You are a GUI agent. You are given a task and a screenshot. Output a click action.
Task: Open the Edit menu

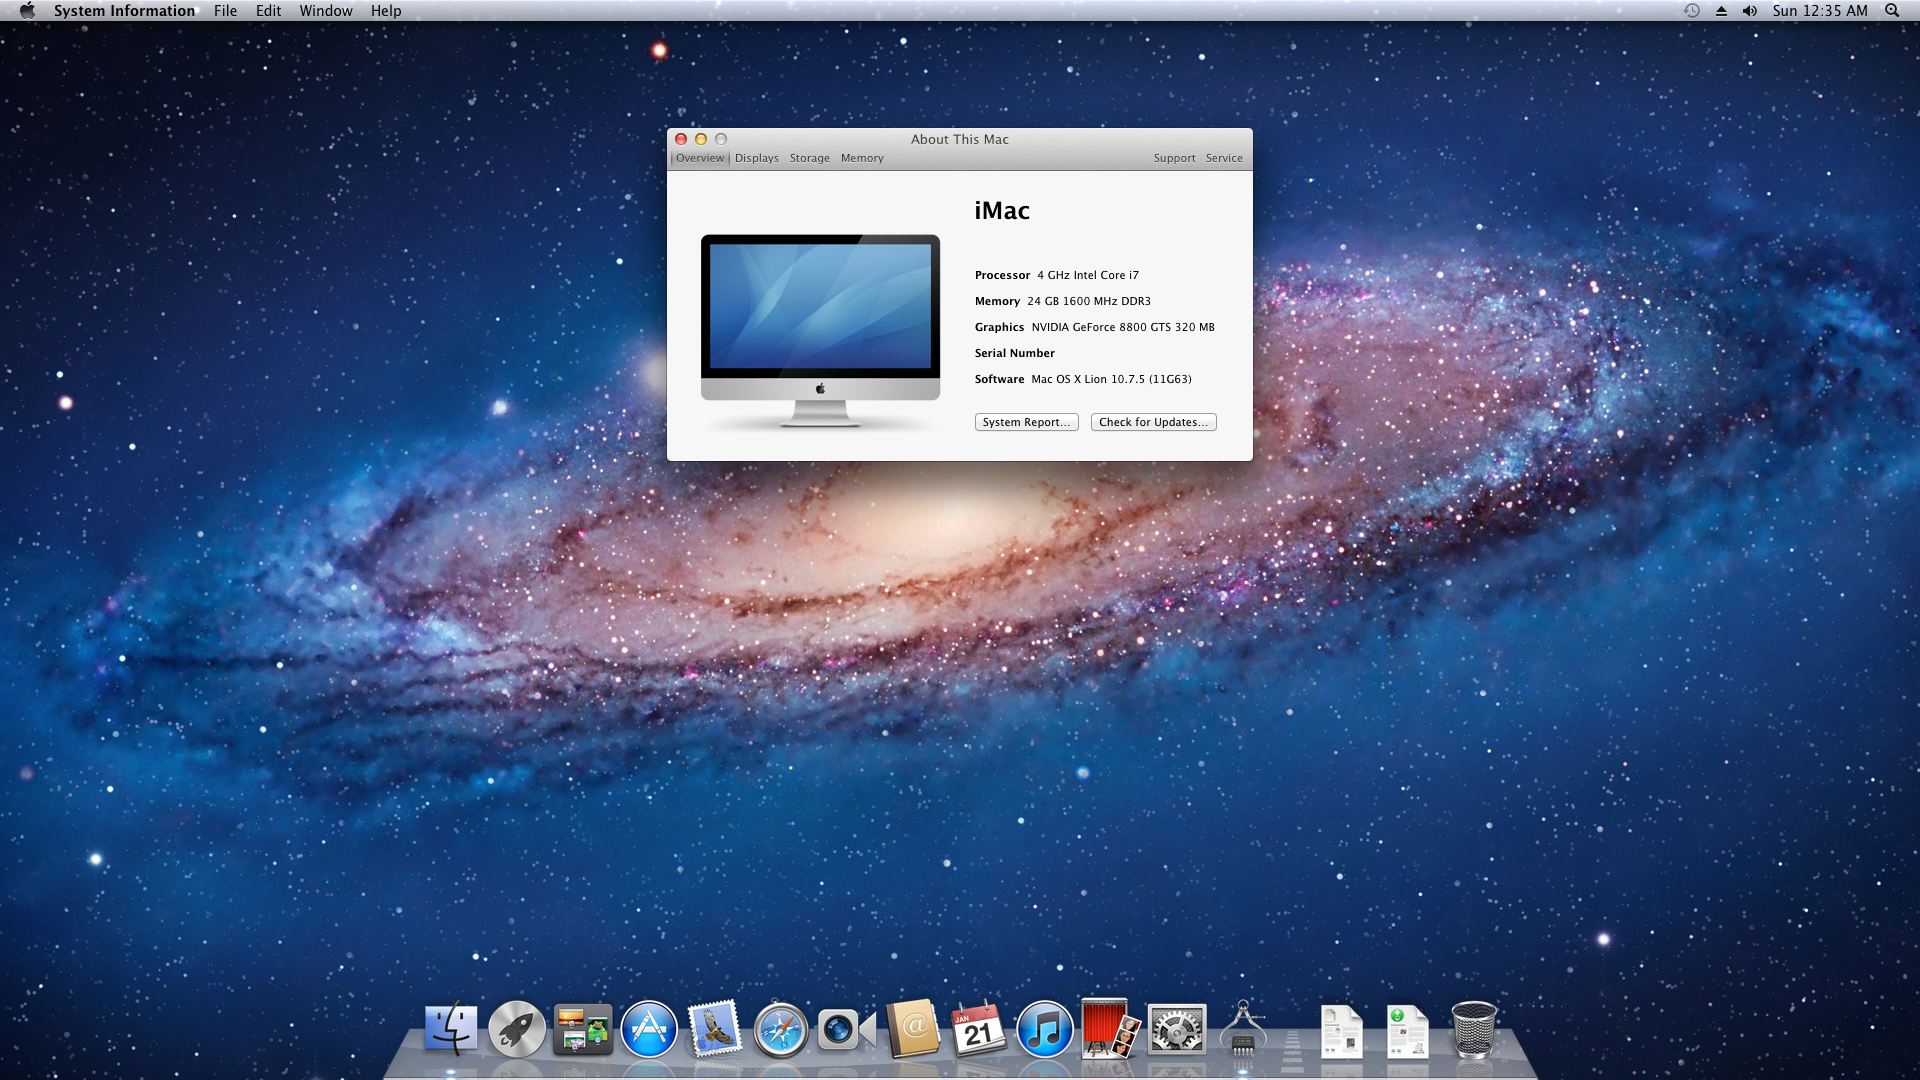(268, 10)
